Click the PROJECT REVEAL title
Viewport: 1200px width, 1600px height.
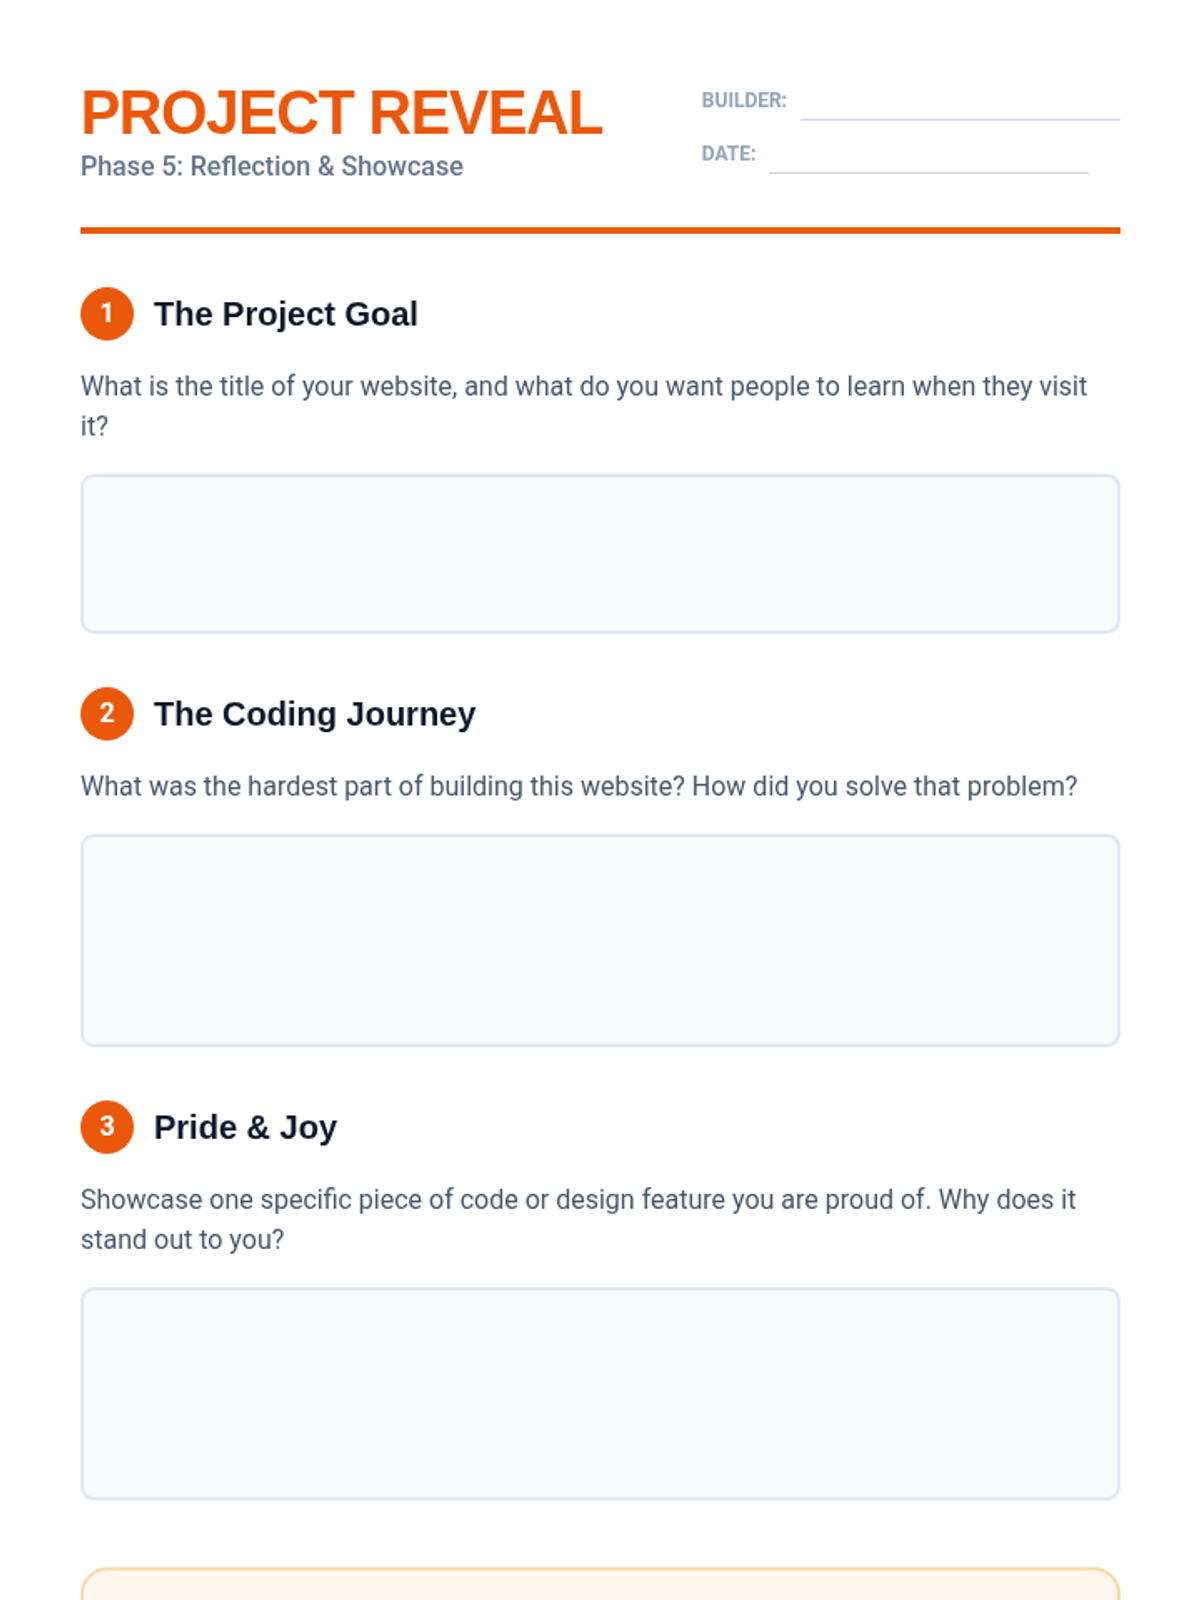click(342, 113)
